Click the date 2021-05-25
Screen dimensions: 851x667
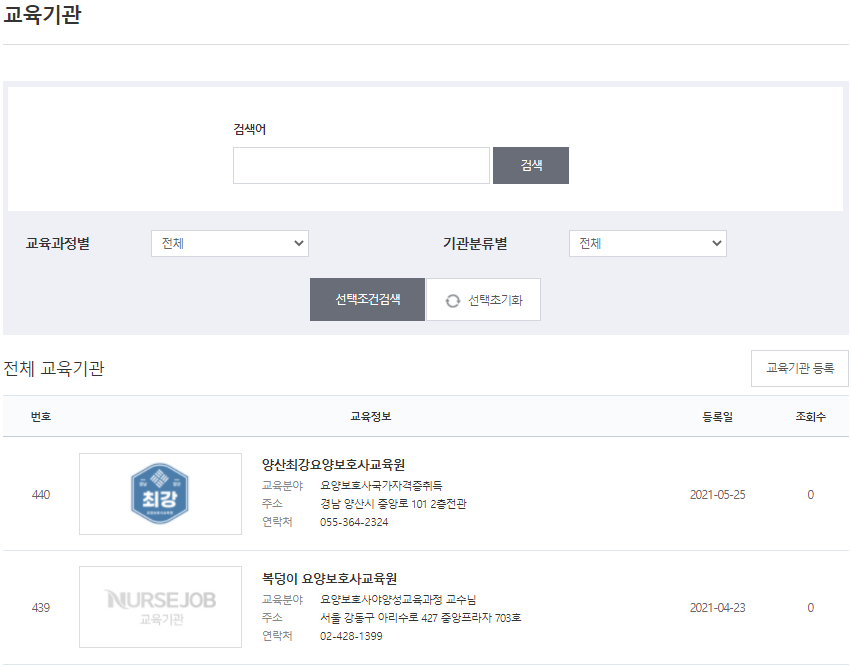point(717,495)
